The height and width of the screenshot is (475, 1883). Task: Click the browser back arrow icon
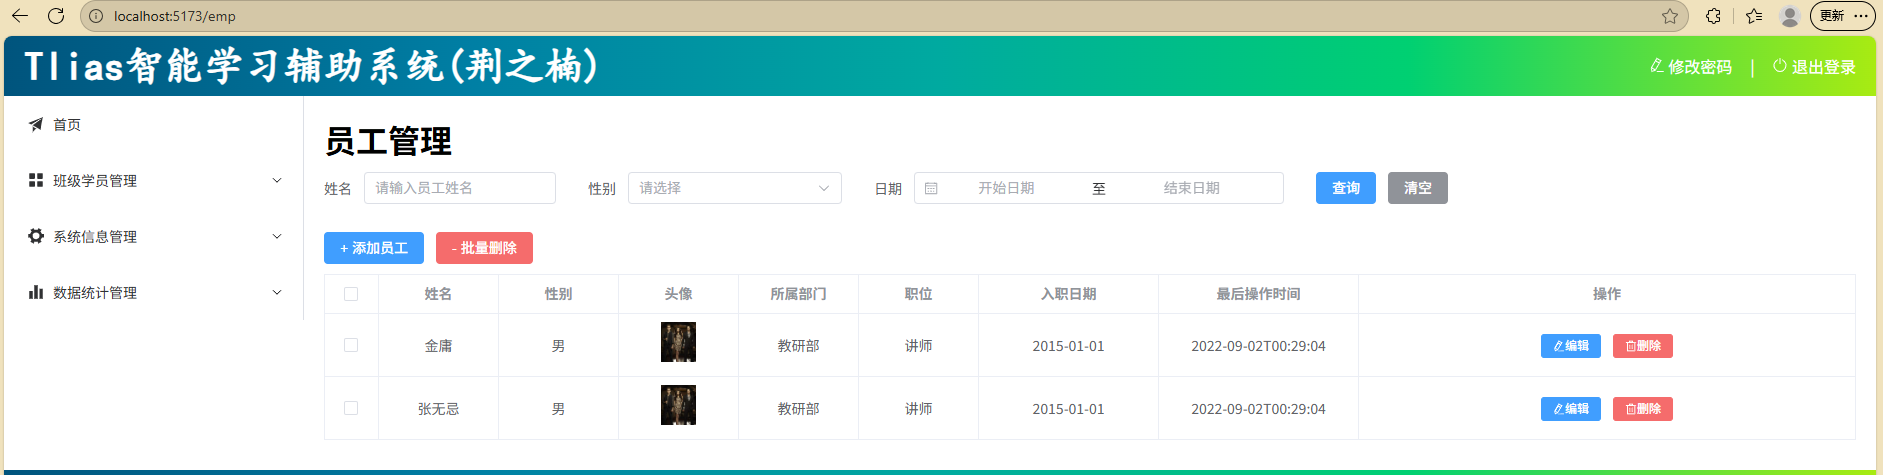(20, 16)
